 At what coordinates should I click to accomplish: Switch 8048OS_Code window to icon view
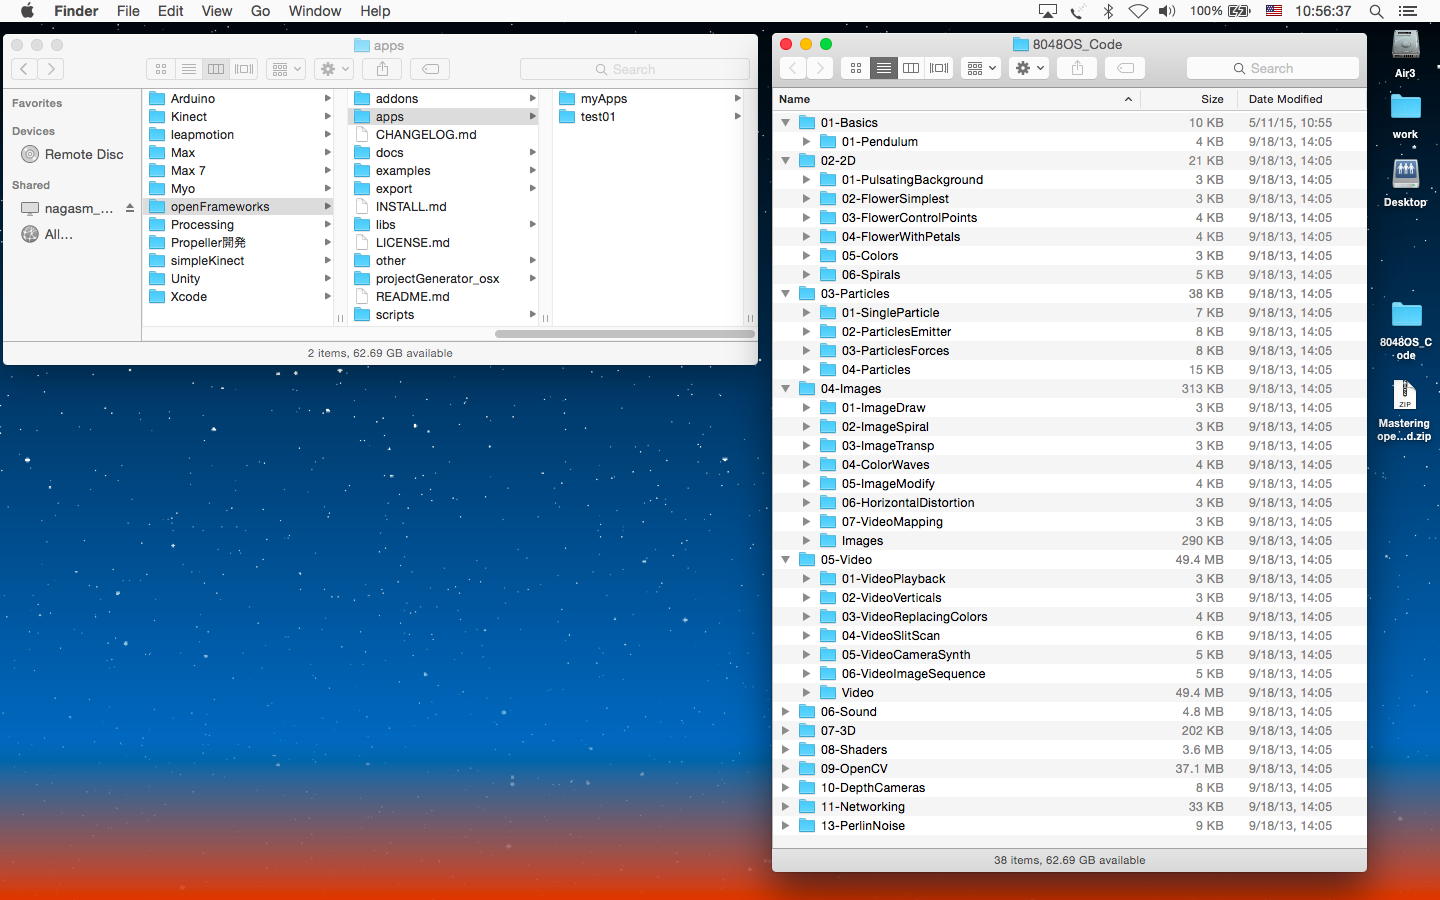[856, 68]
